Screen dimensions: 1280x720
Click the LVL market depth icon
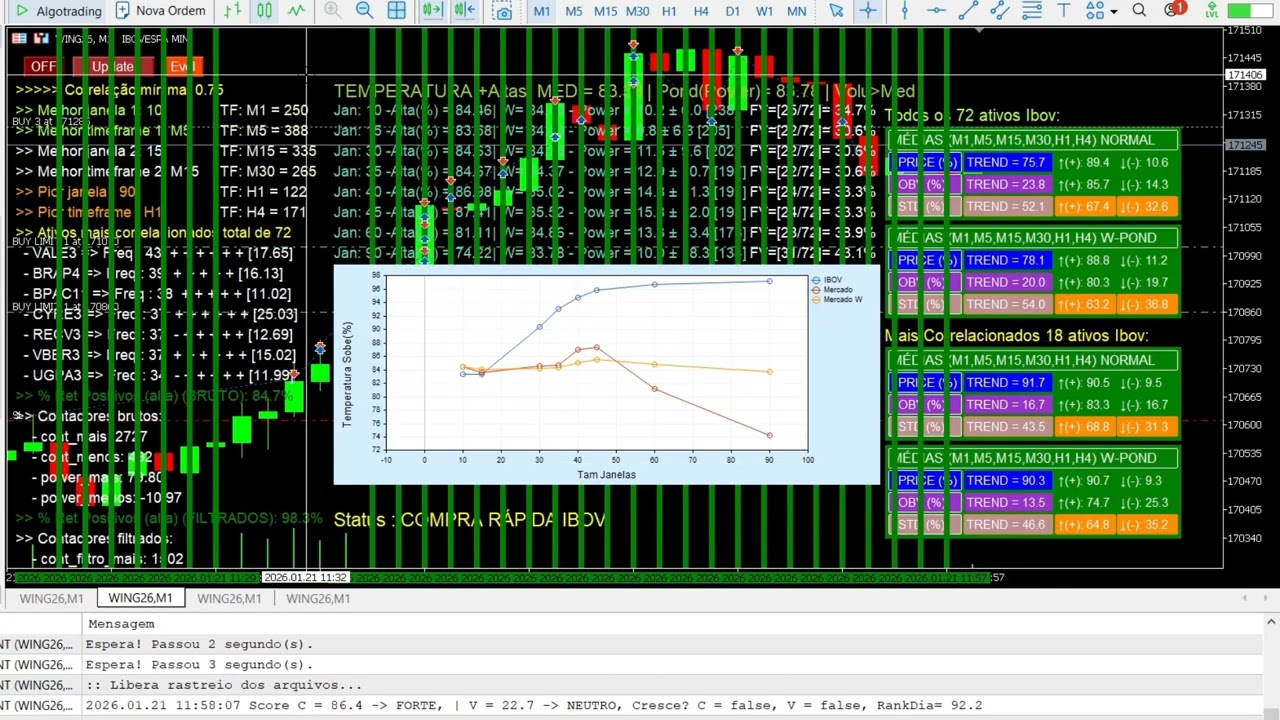[1212, 11]
